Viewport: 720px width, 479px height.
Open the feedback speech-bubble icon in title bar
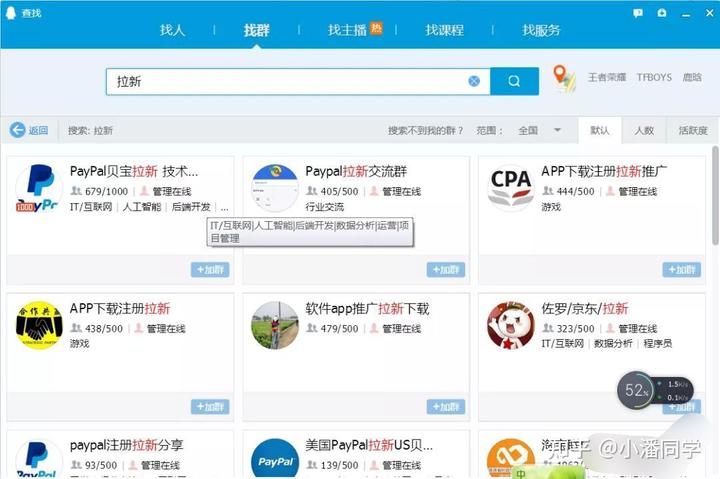tap(638, 13)
